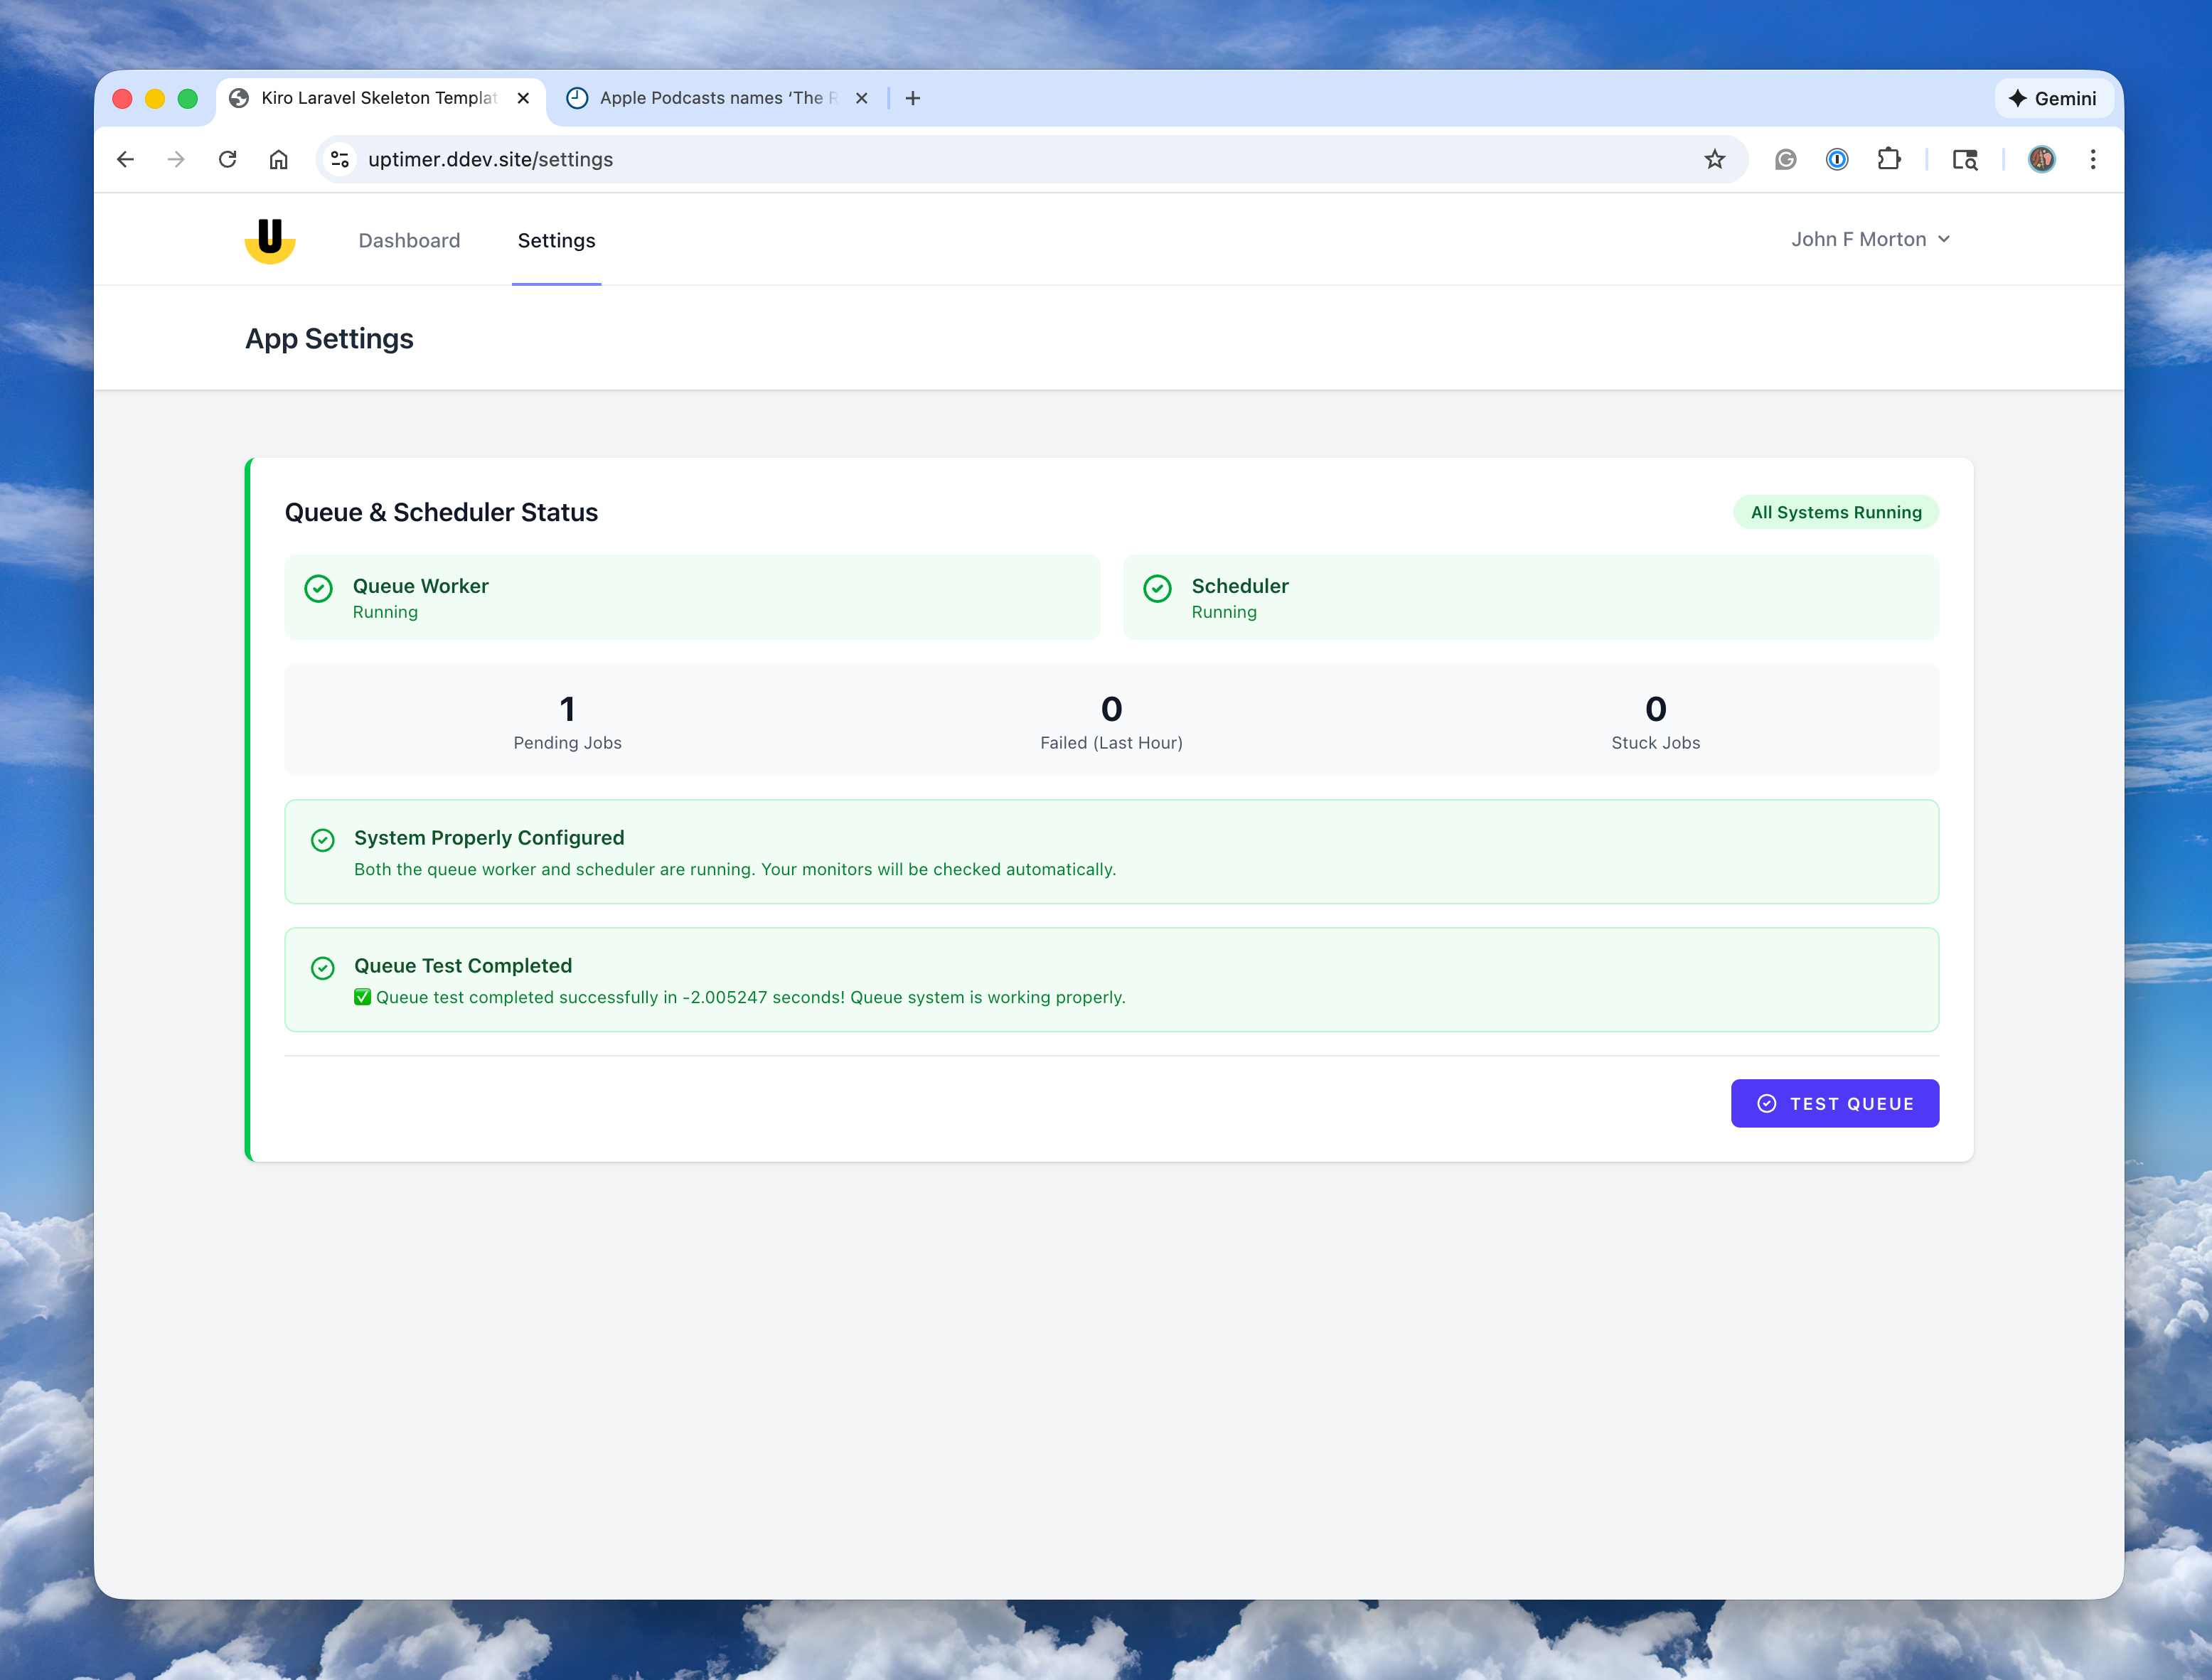Screen dimensions: 2212x1680
Task: Bookmark this page with star icon
Action: click(x=1714, y=159)
